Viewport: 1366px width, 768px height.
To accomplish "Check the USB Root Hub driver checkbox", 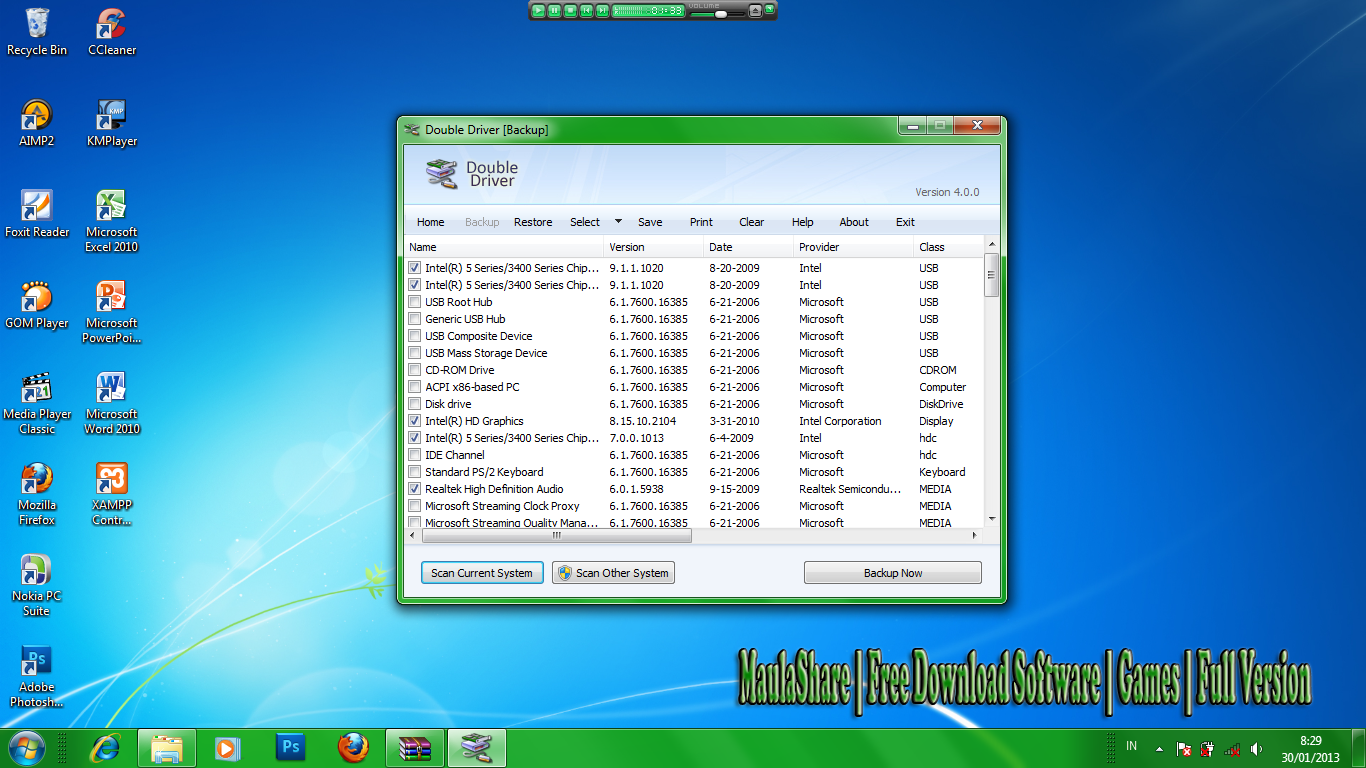I will click(x=414, y=302).
